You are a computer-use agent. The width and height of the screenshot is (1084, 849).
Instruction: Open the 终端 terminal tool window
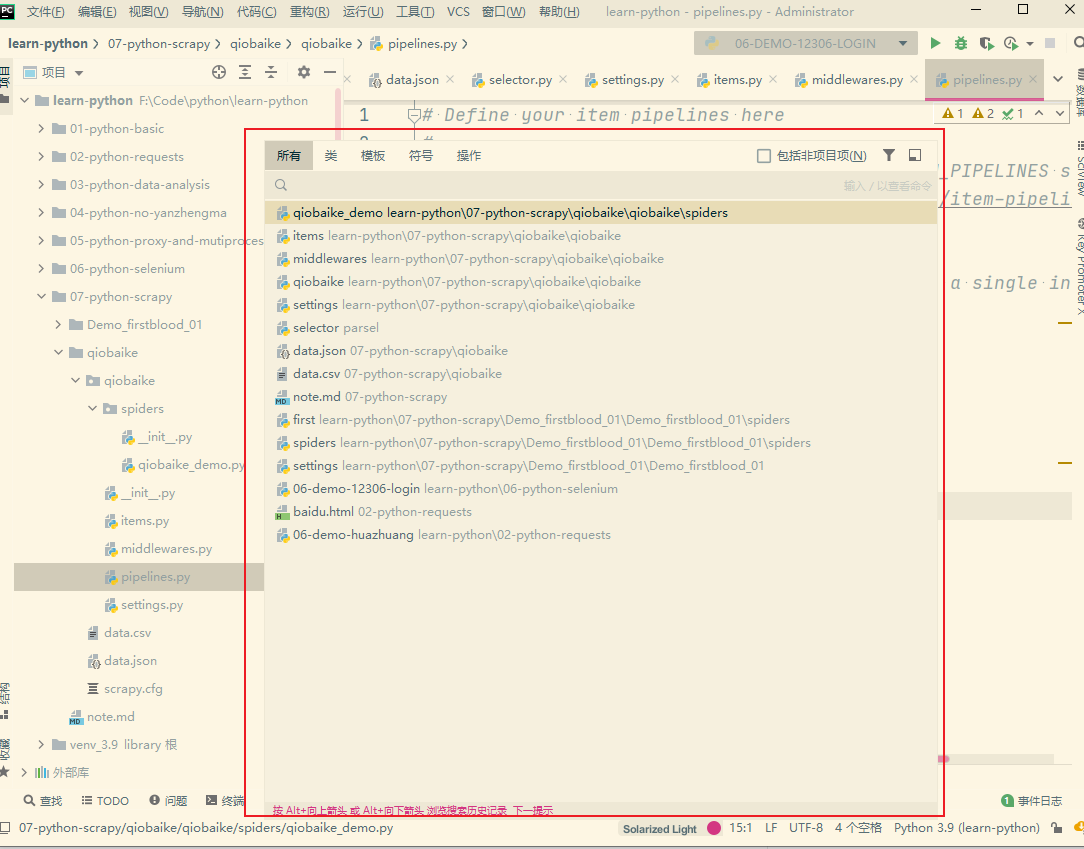pos(226,800)
